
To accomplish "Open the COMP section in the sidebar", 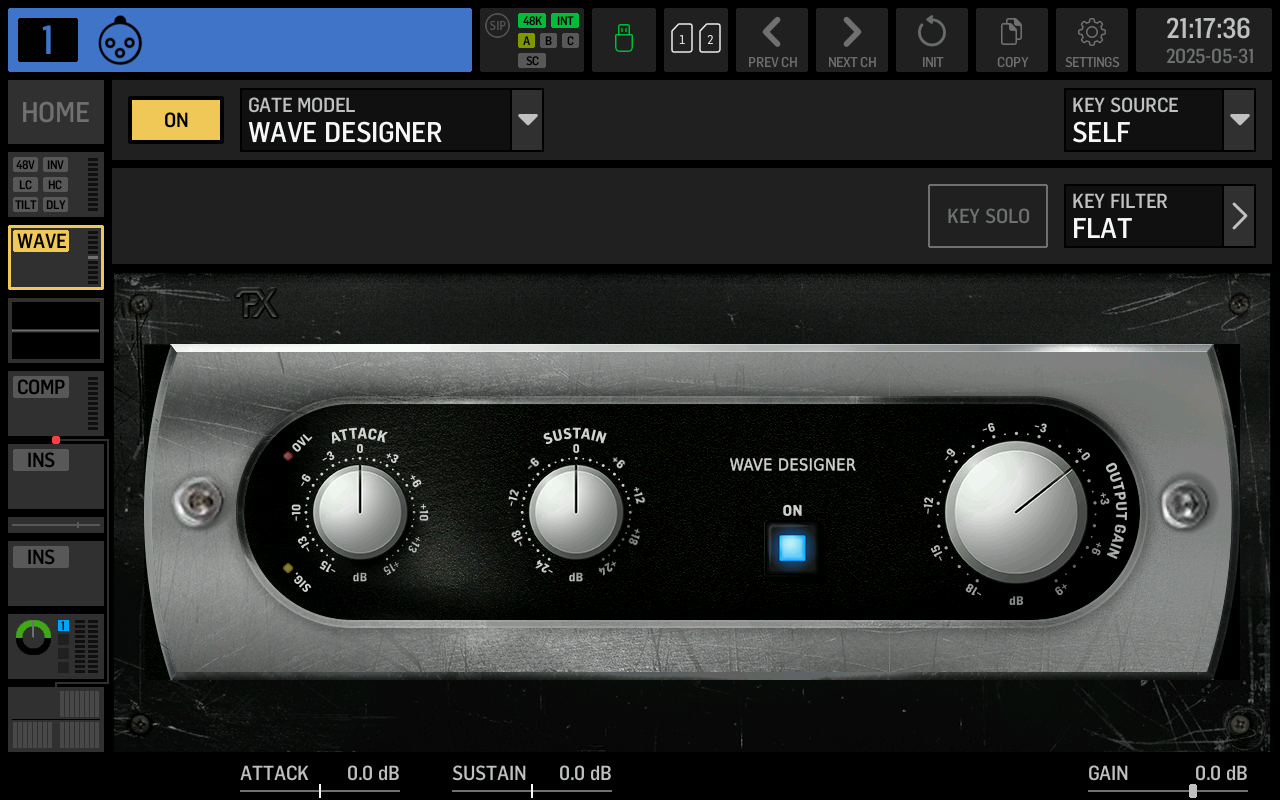I will [41, 387].
